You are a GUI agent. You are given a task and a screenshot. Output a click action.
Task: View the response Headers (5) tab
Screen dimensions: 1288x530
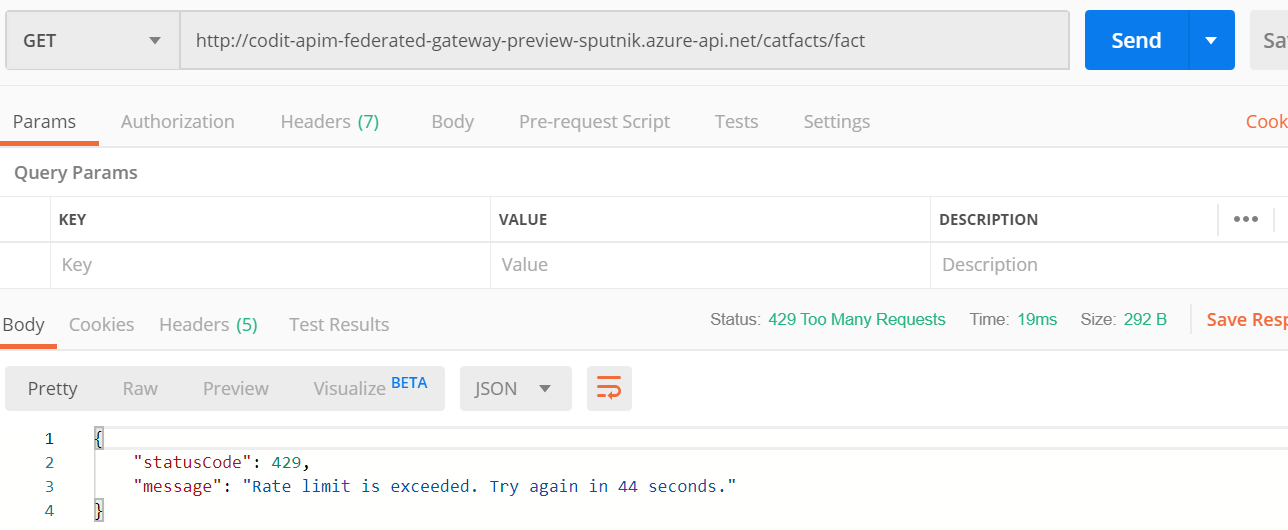click(x=208, y=325)
